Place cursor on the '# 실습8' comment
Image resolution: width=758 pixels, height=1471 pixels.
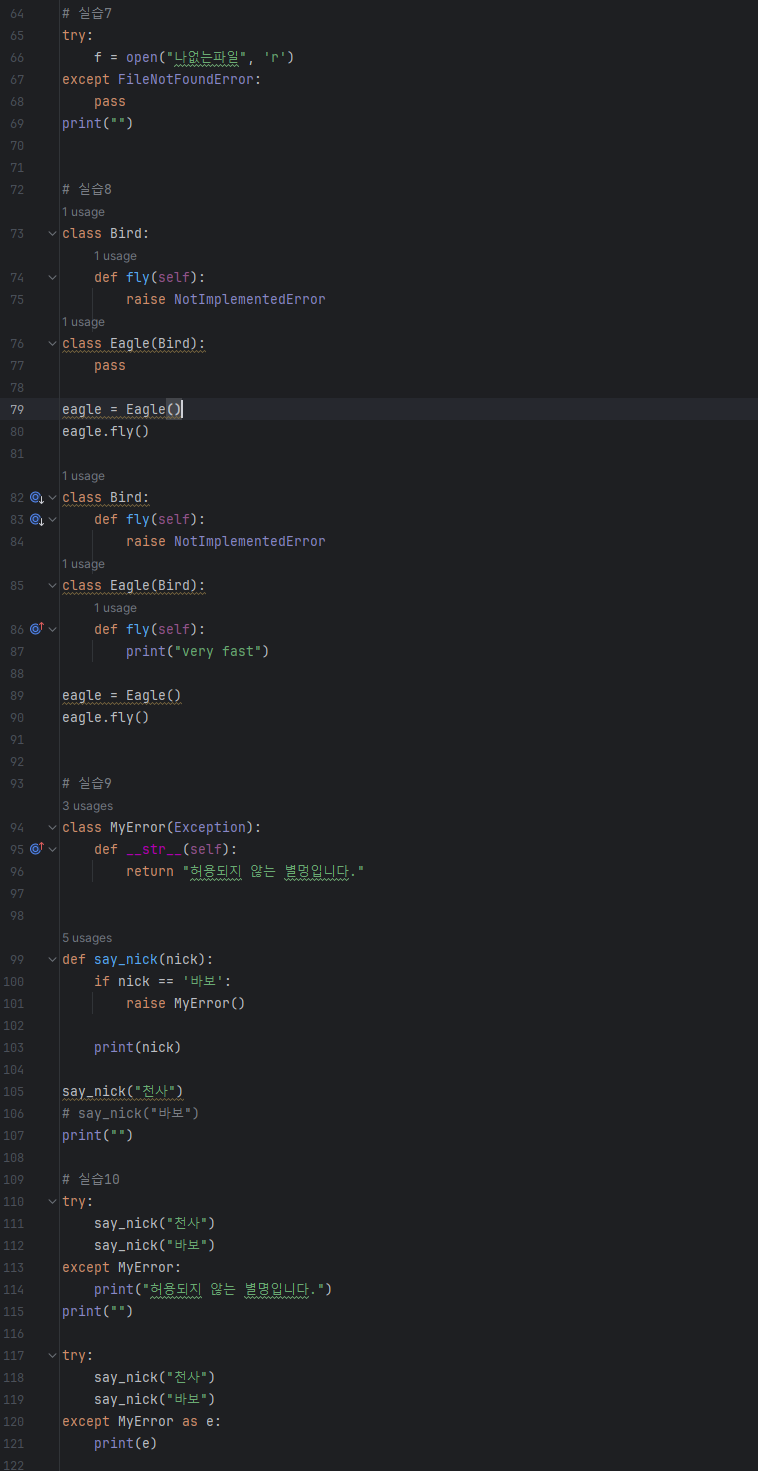(87, 189)
